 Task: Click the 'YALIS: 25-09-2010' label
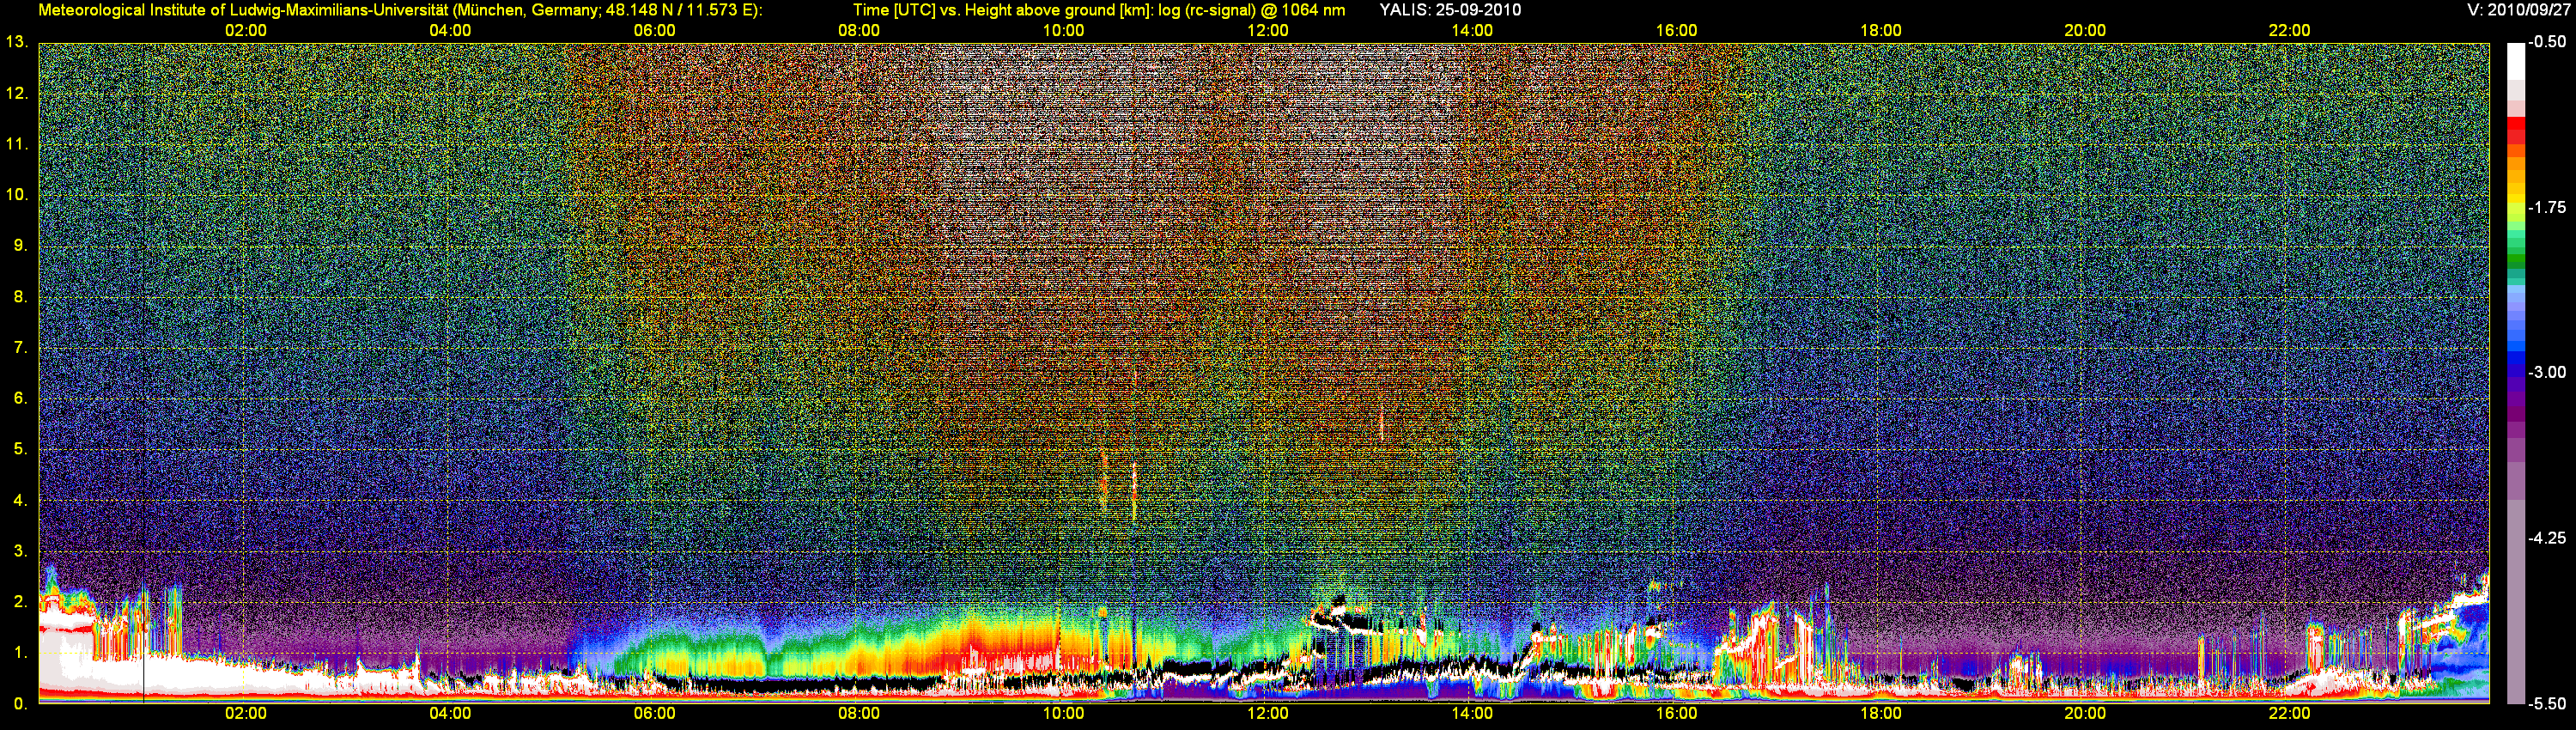(x=1450, y=10)
